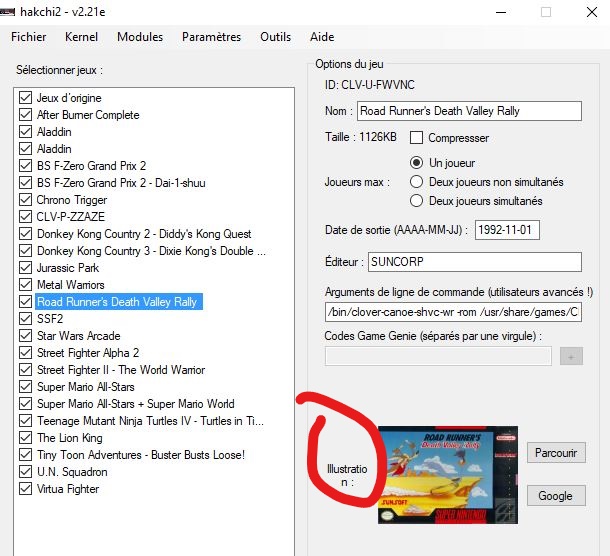Click the Game Genie plus button
Image resolution: width=610 pixels, height=556 pixels.
(x=571, y=356)
